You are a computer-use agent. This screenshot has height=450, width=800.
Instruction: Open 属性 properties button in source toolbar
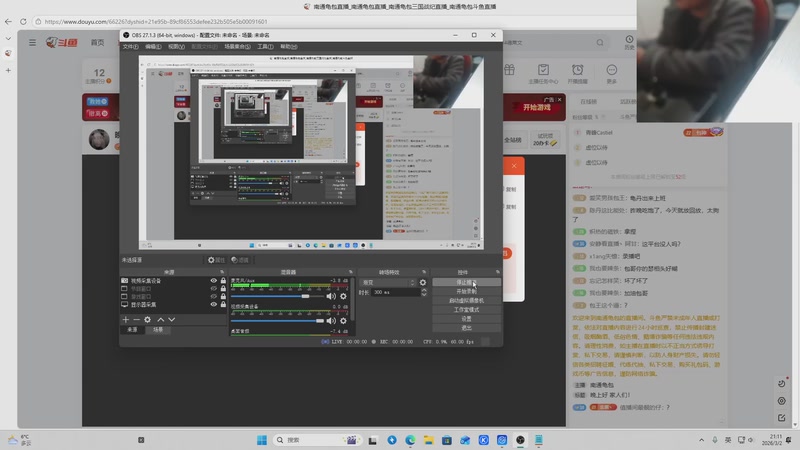216,260
